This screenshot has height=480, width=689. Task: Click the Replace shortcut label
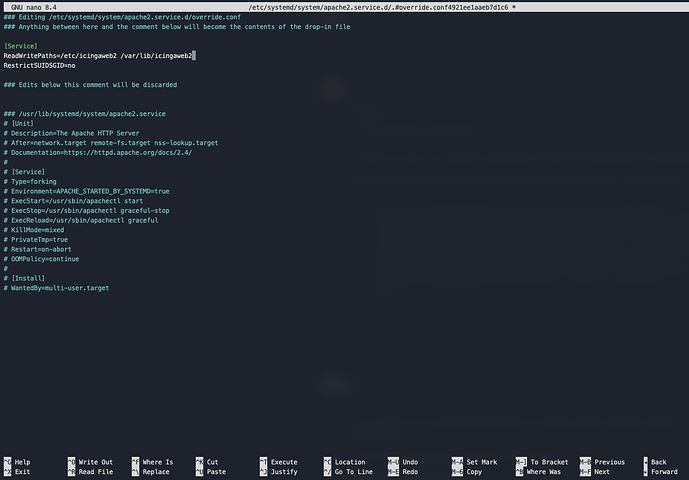click(156, 472)
